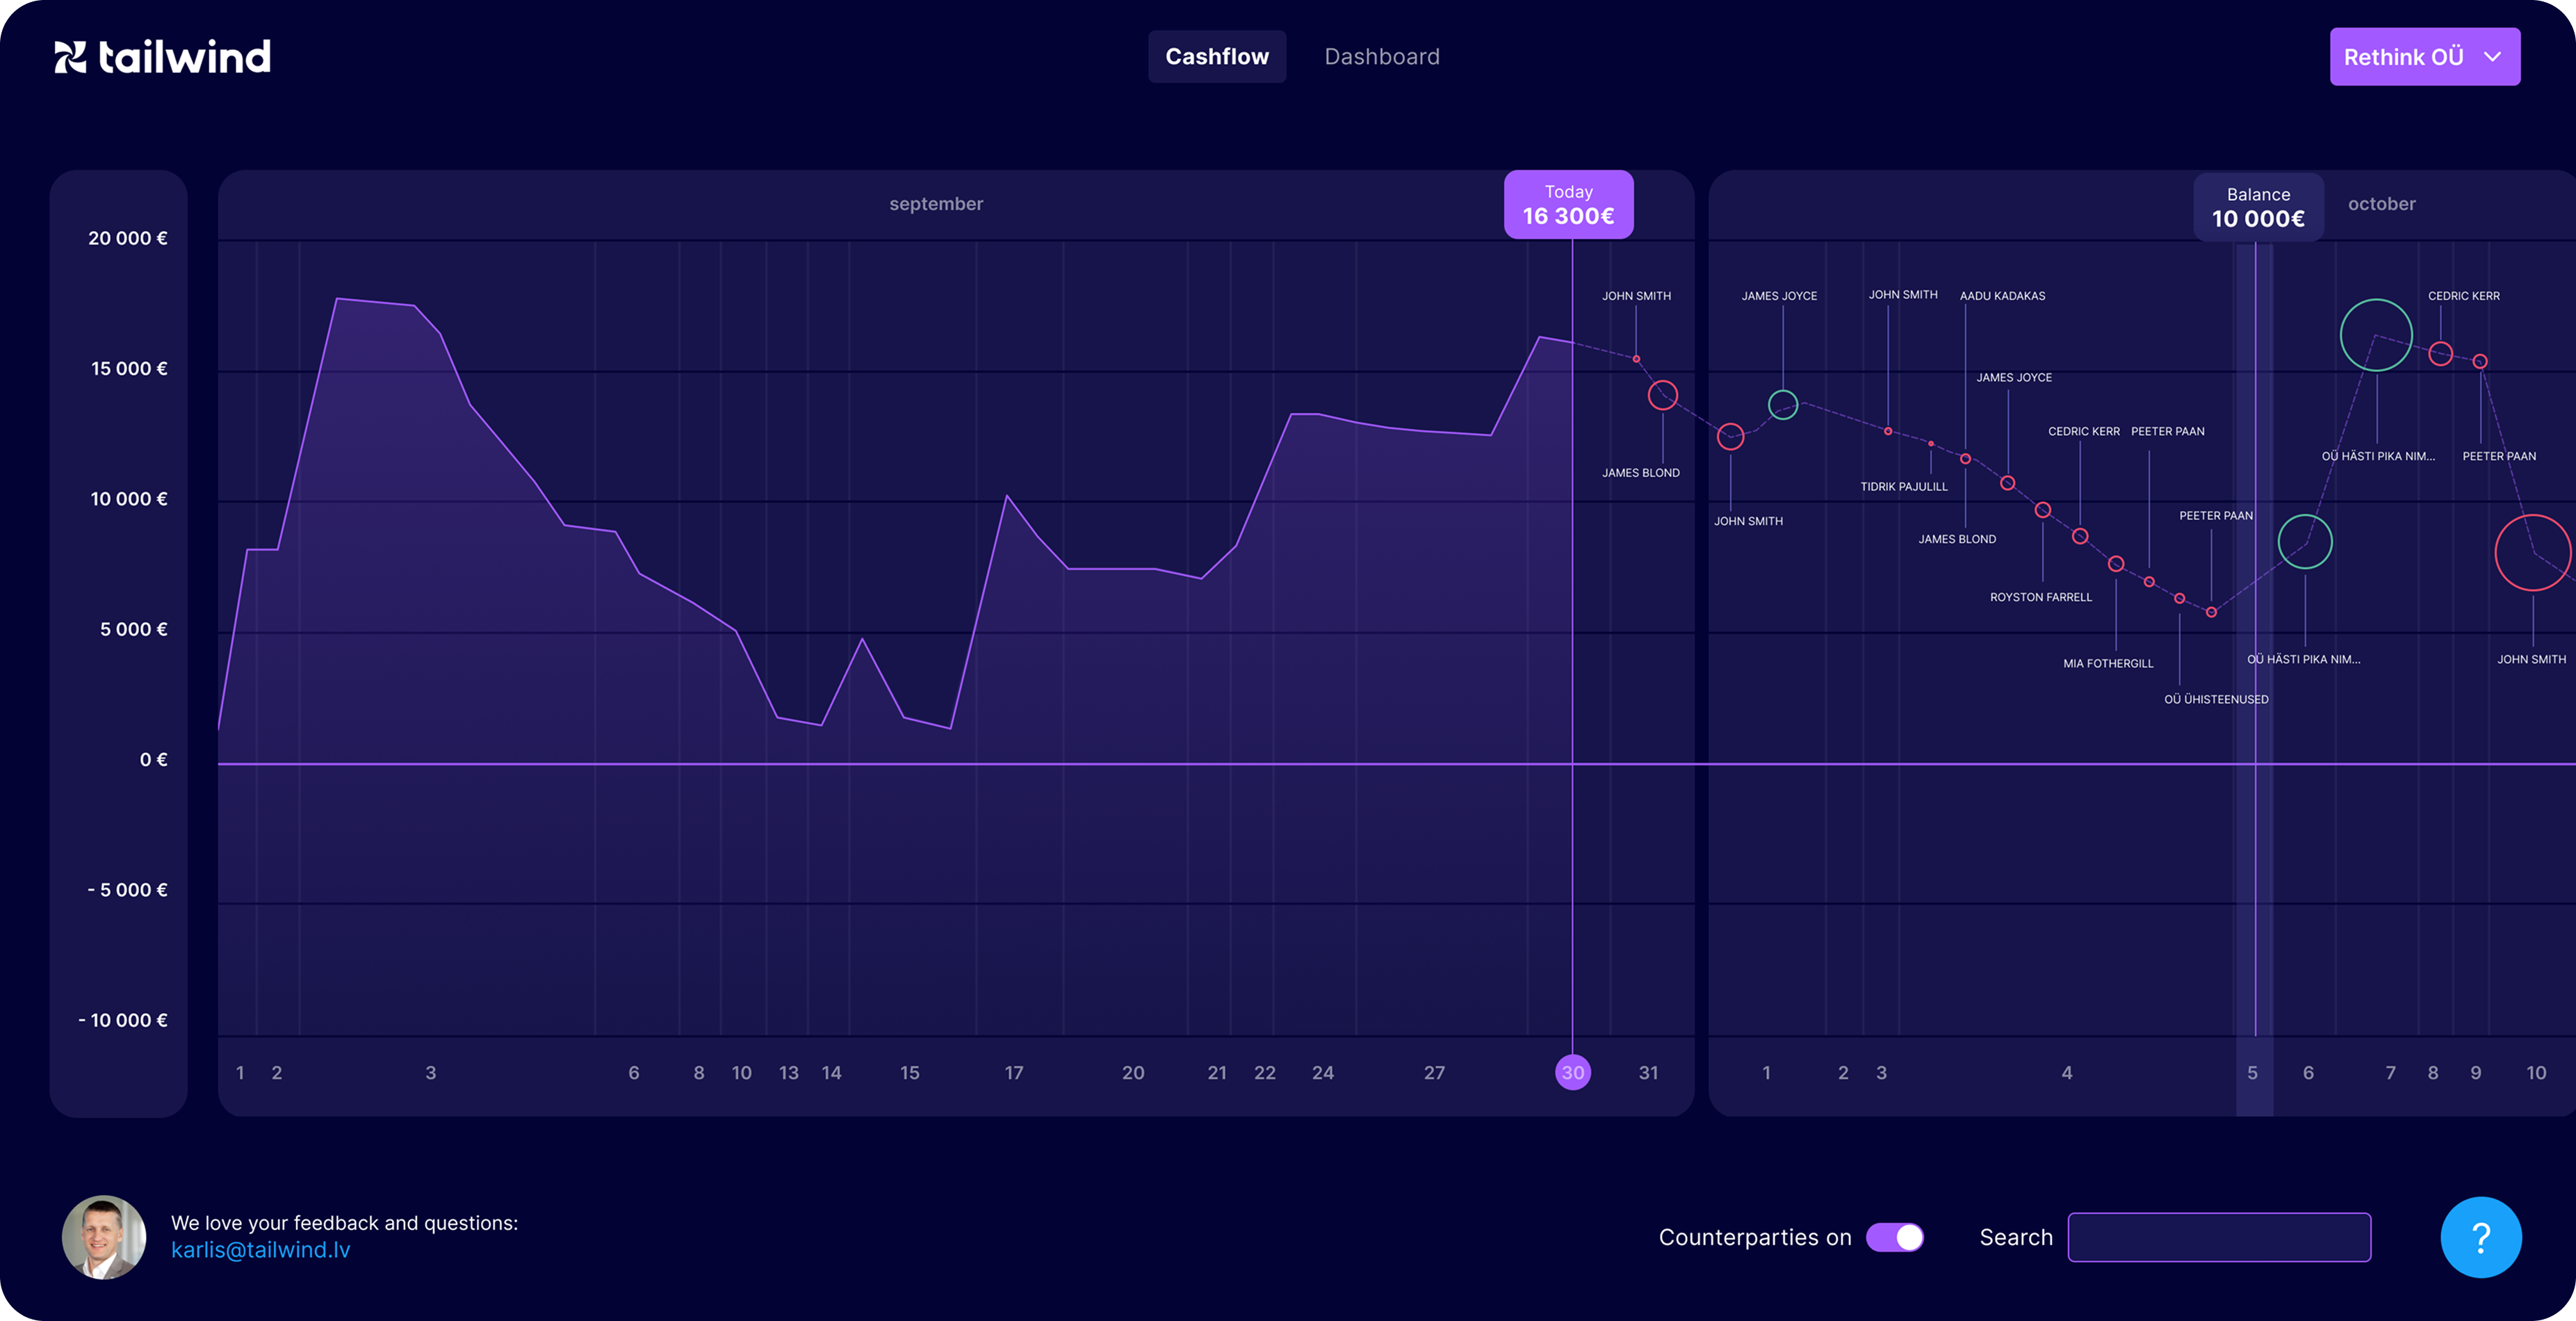Click the green circle above October 6

coord(2305,542)
